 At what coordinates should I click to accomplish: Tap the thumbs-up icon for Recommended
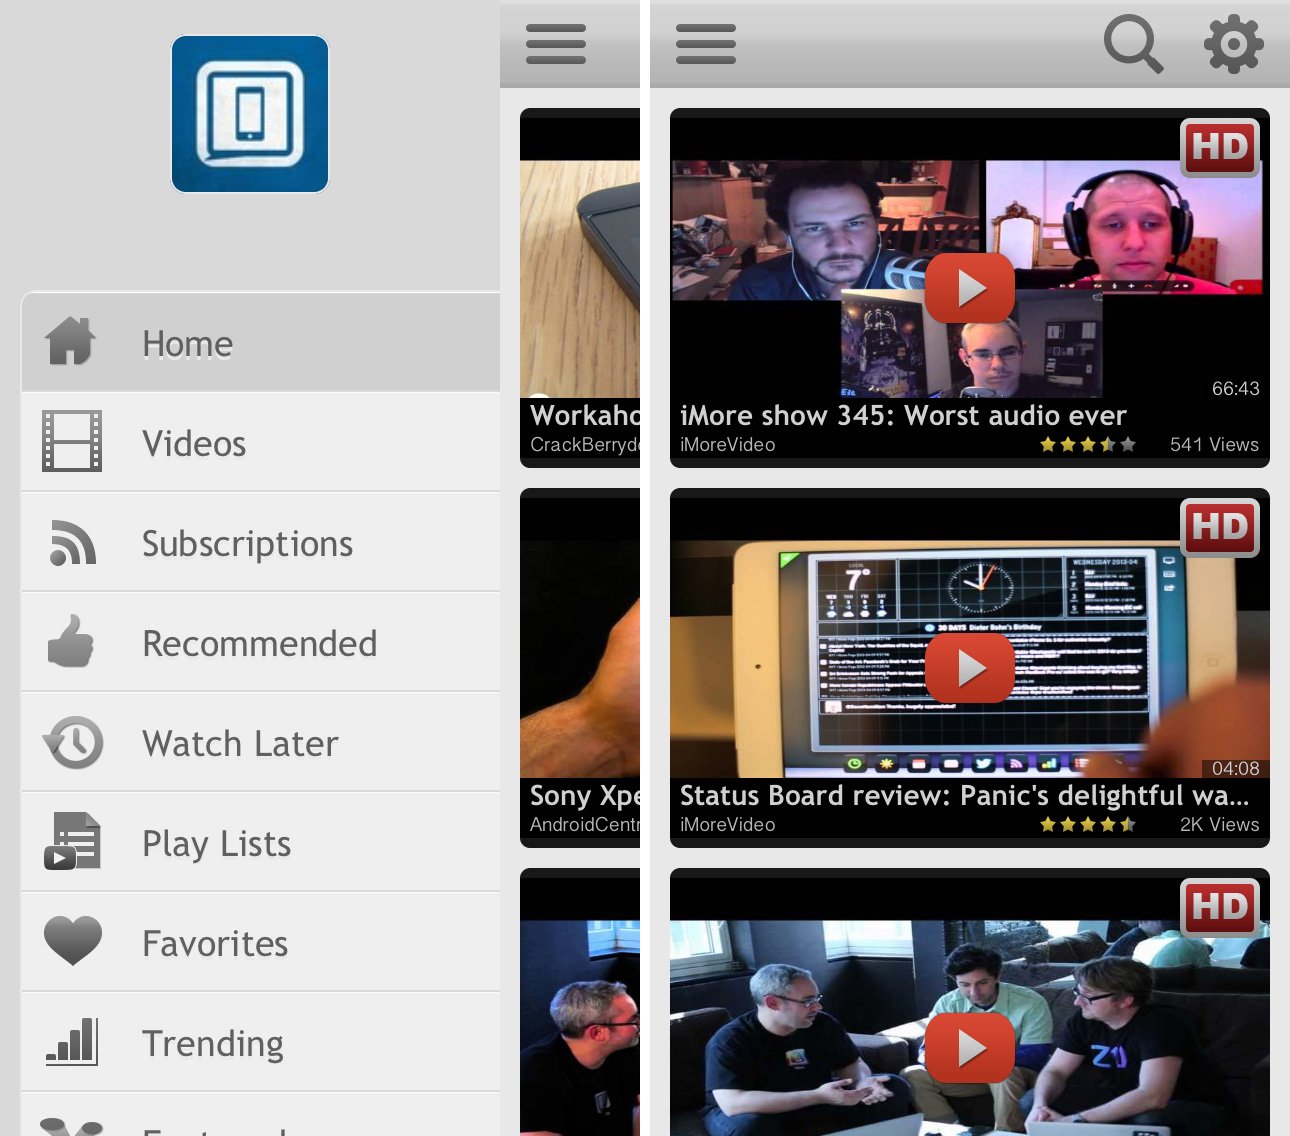[71, 641]
